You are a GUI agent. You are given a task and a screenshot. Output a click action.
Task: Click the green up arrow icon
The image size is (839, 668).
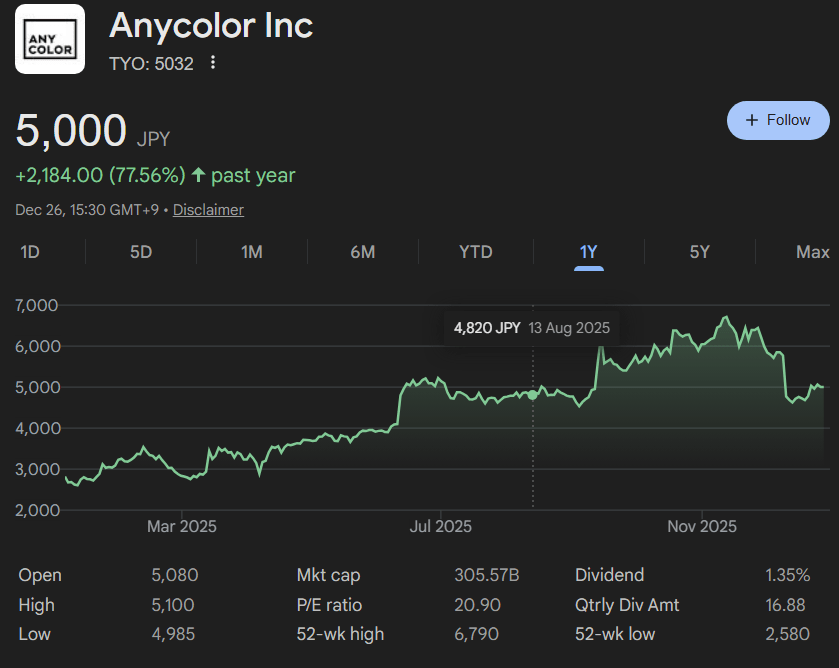[198, 175]
